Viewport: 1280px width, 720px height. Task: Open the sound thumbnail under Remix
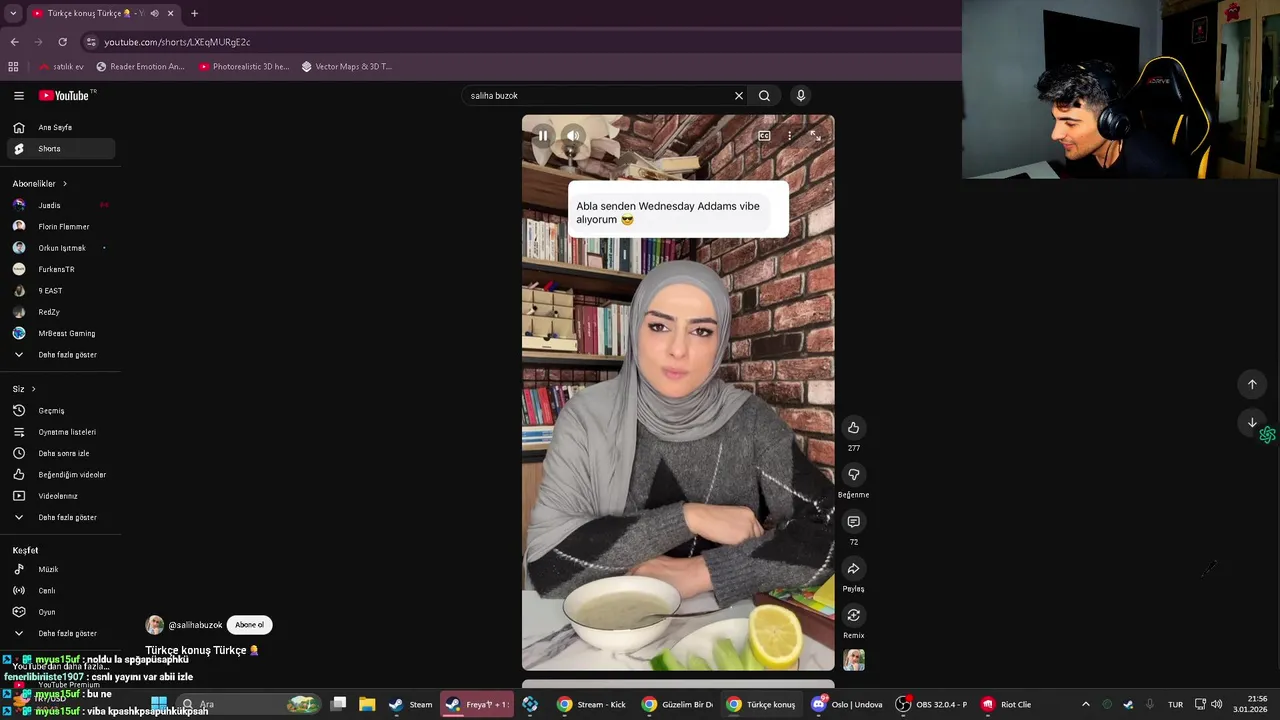click(853, 660)
